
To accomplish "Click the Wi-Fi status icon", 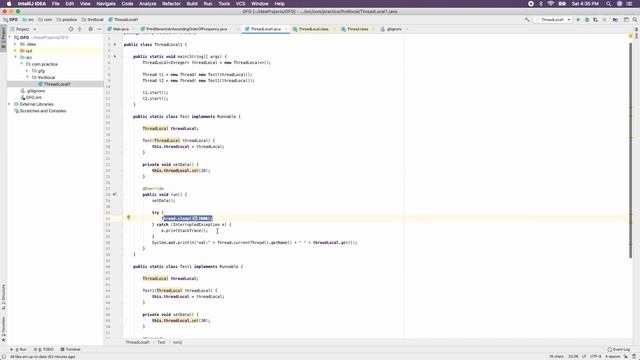I will (x=551, y=4).
